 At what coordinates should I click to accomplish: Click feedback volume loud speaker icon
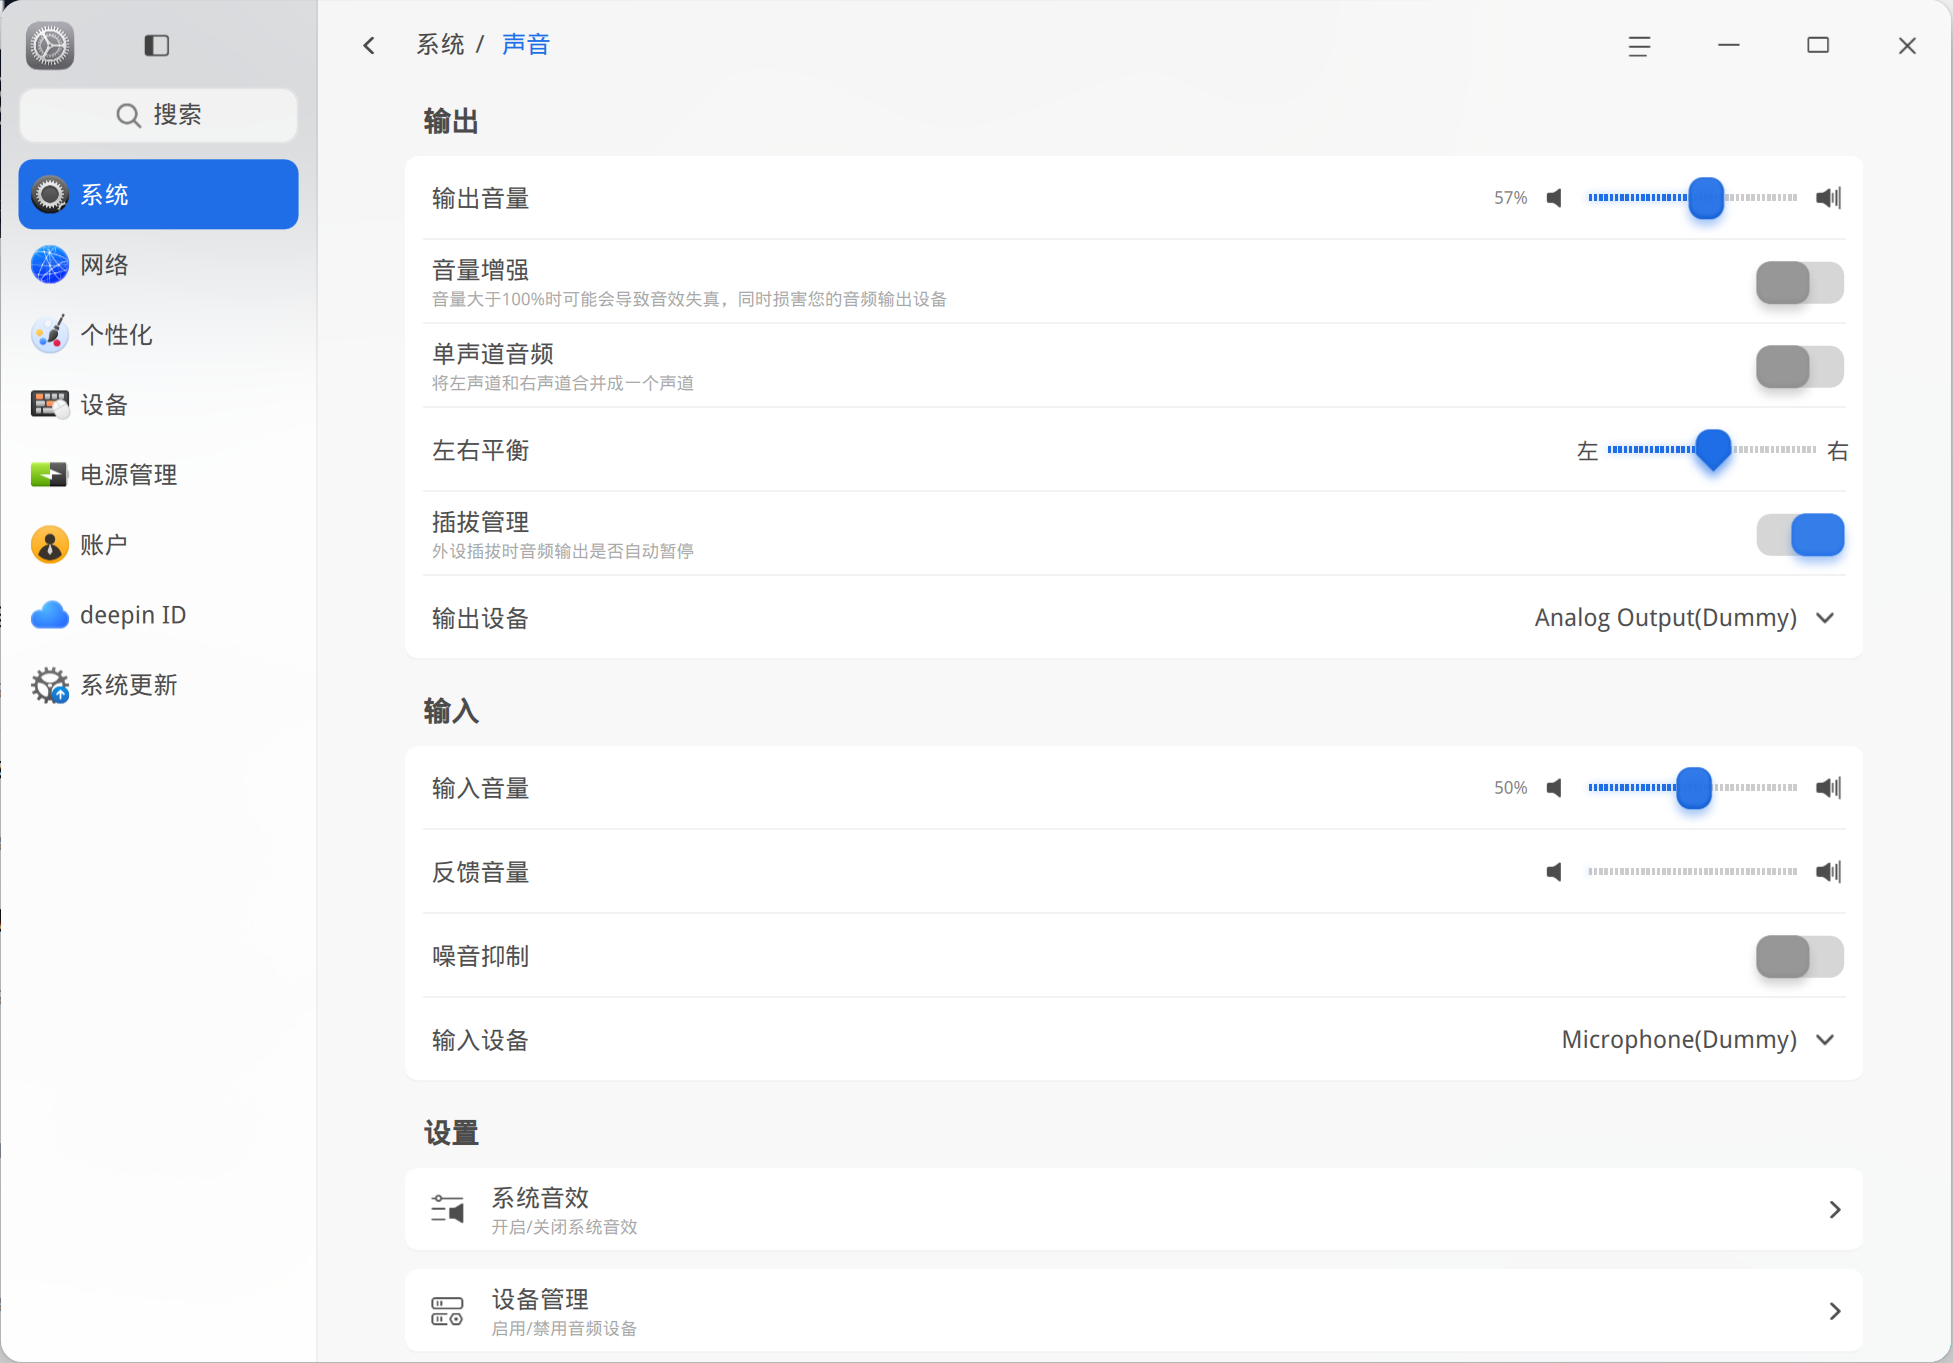tap(1829, 872)
